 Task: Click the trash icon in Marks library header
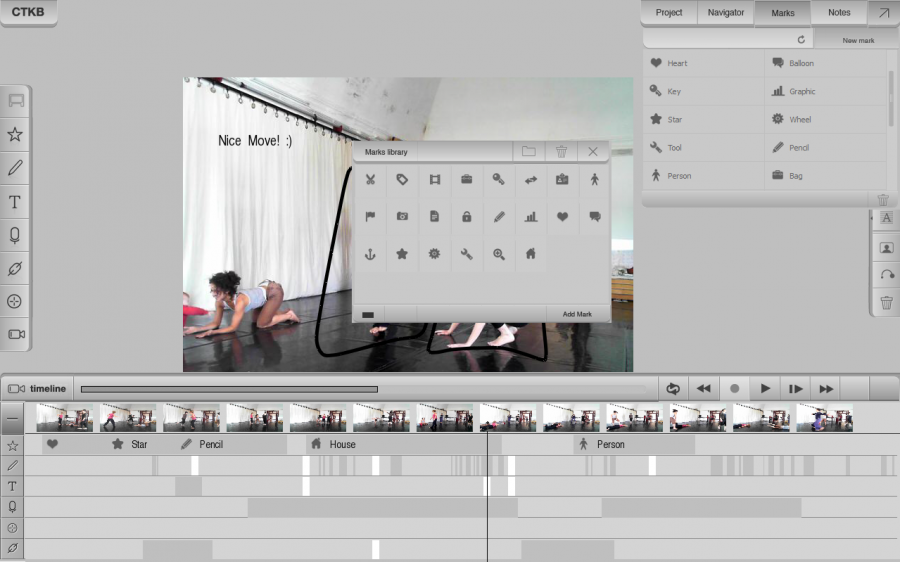(x=561, y=152)
